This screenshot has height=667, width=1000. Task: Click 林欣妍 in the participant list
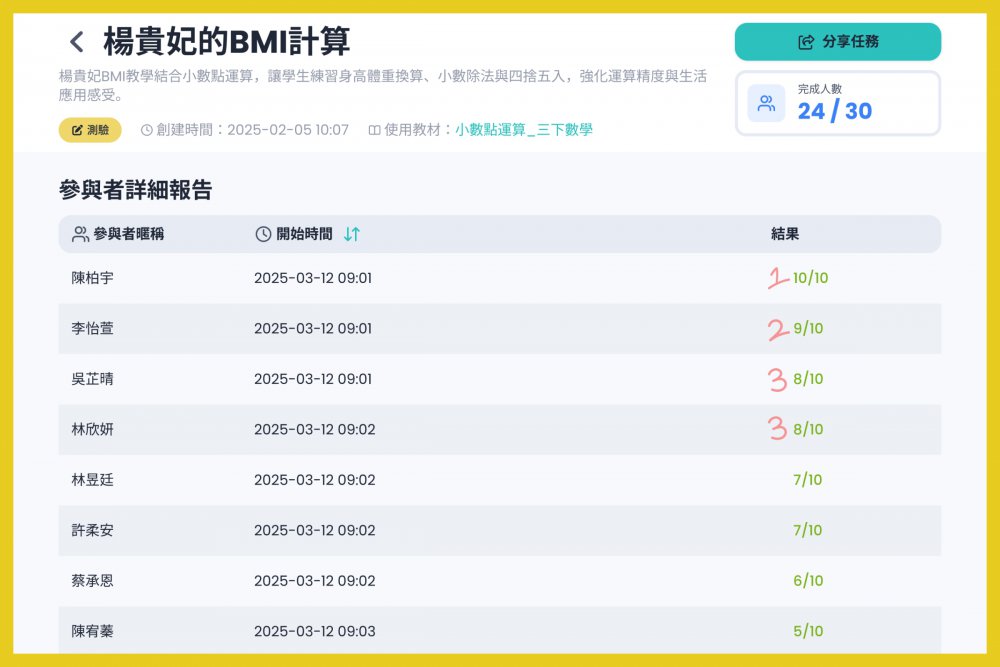tap(92, 429)
